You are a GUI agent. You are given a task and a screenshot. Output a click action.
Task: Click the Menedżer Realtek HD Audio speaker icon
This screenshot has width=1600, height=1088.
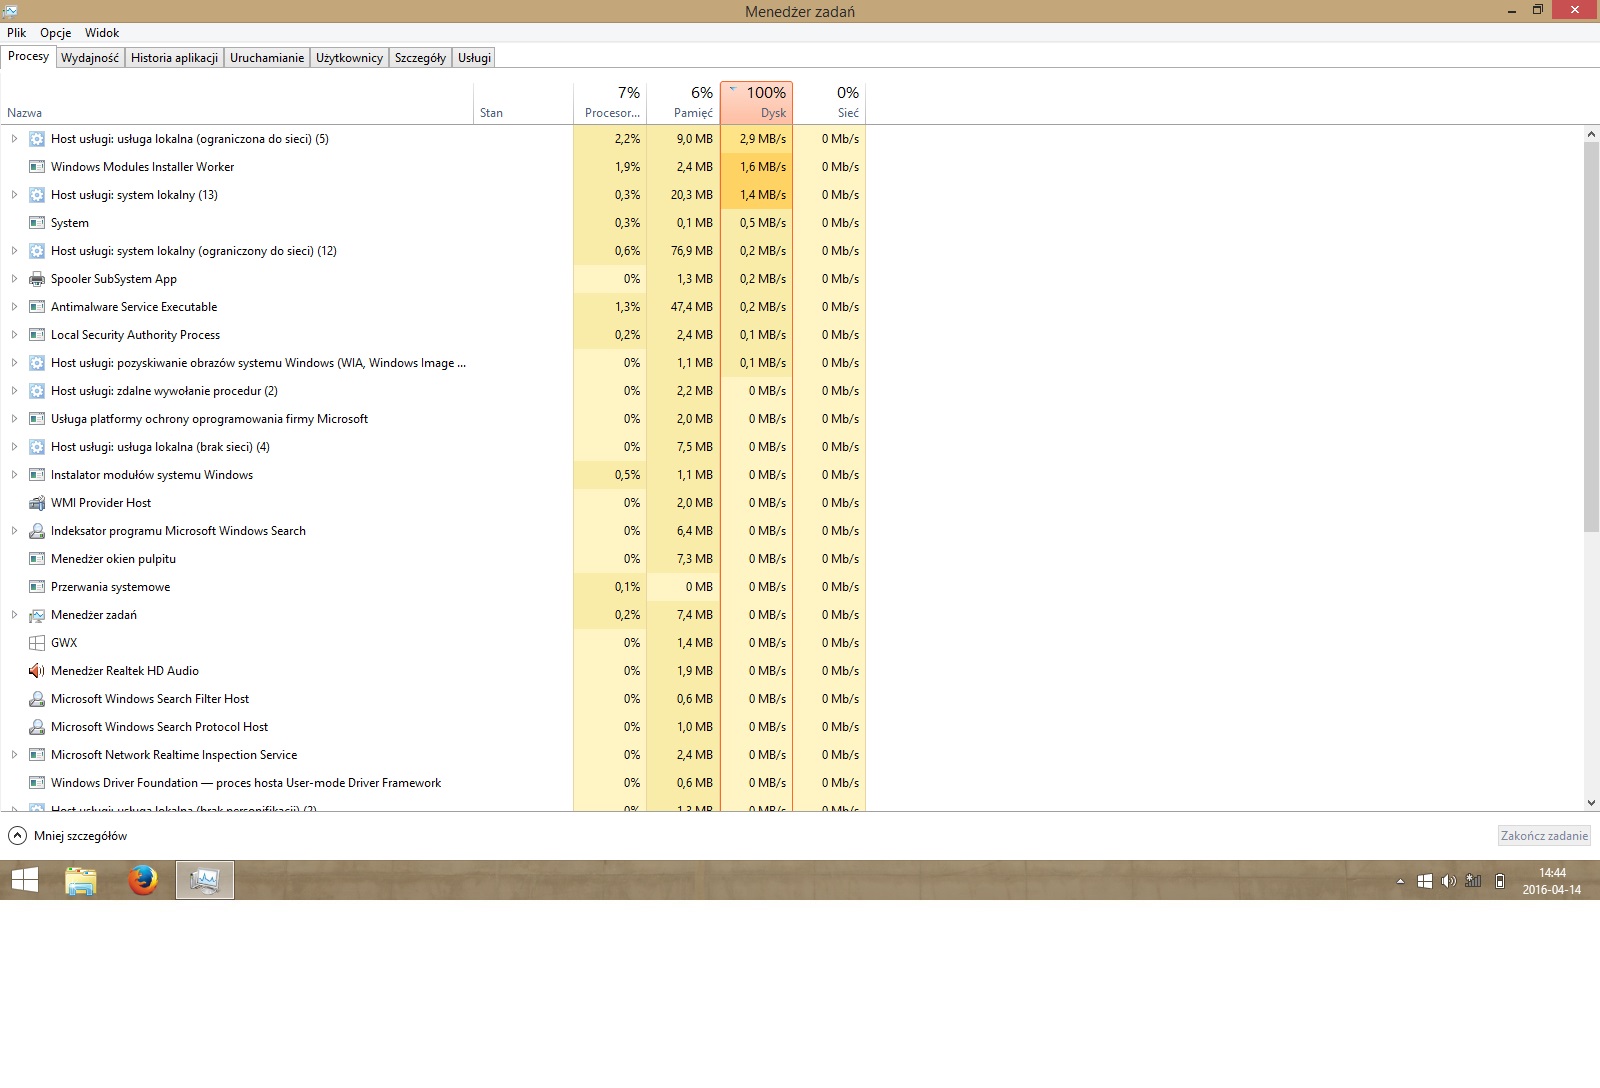coord(37,671)
